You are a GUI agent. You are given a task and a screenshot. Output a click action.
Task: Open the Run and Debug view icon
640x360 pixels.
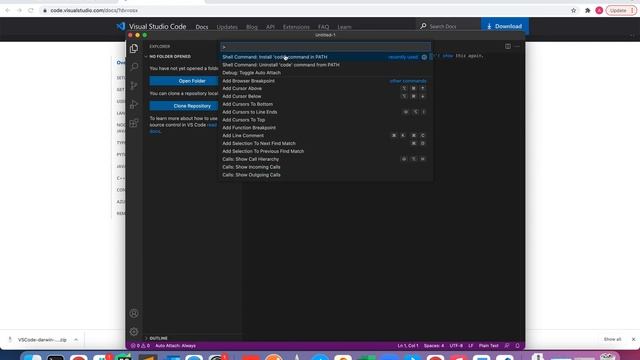click(x=134, y=104)
